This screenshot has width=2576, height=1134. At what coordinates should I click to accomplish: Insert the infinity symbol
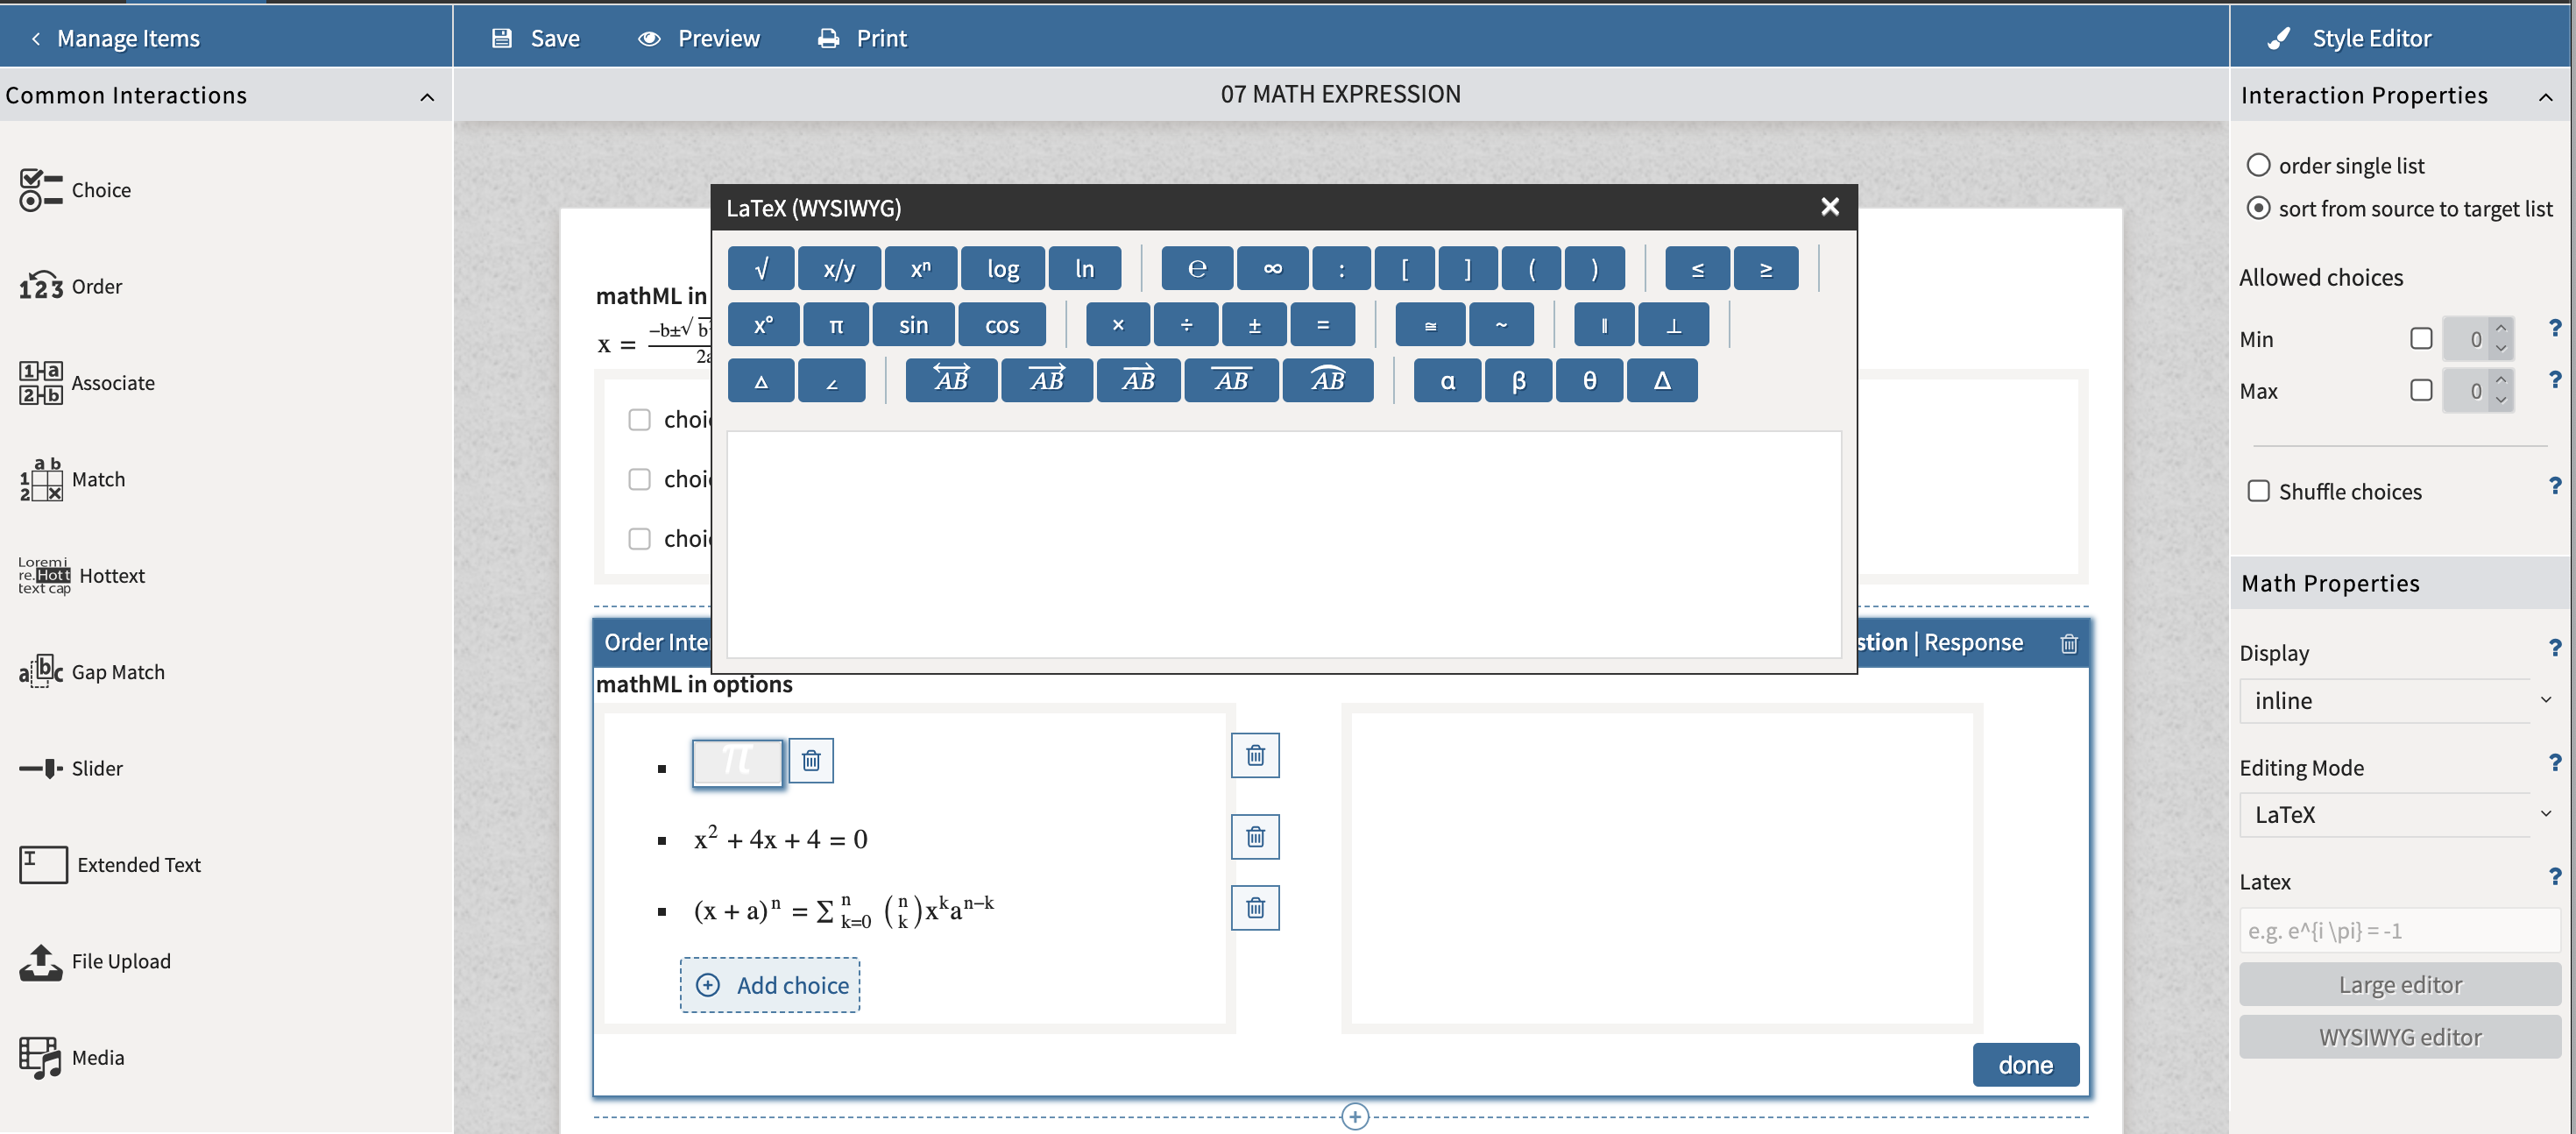1271,268
